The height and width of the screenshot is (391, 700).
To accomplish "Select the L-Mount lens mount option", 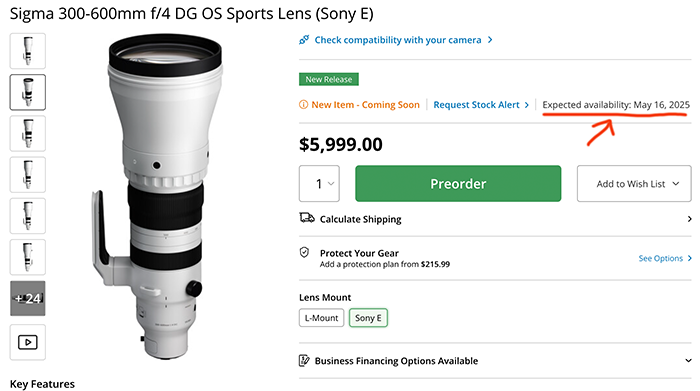I will point(321,318).
